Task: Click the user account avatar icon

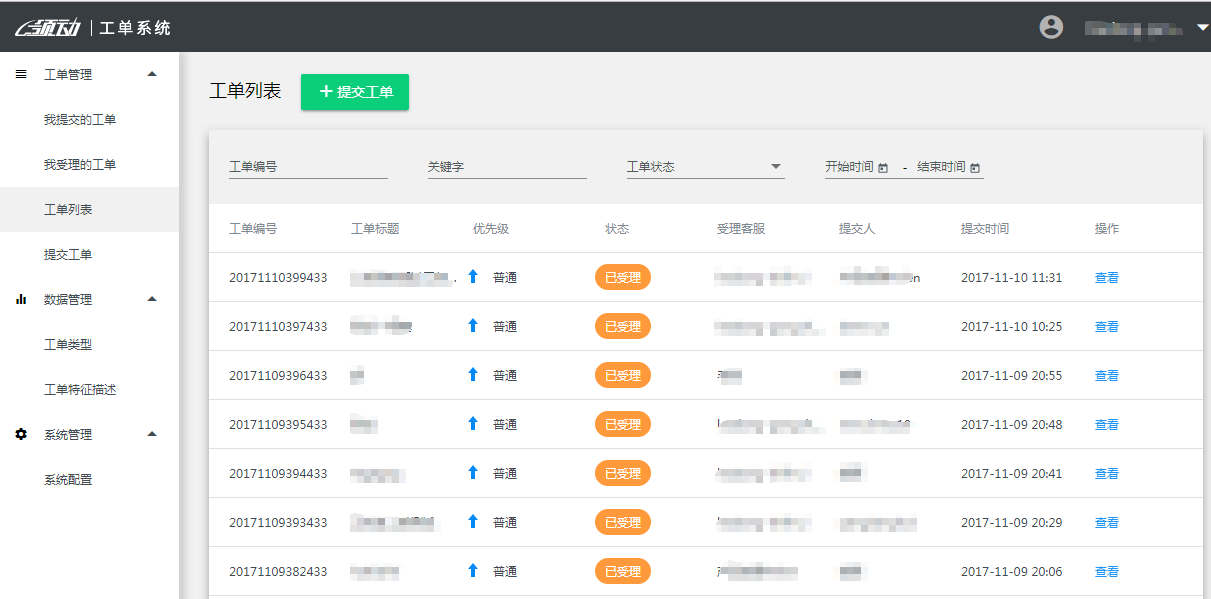Action: coord(1051,27)
